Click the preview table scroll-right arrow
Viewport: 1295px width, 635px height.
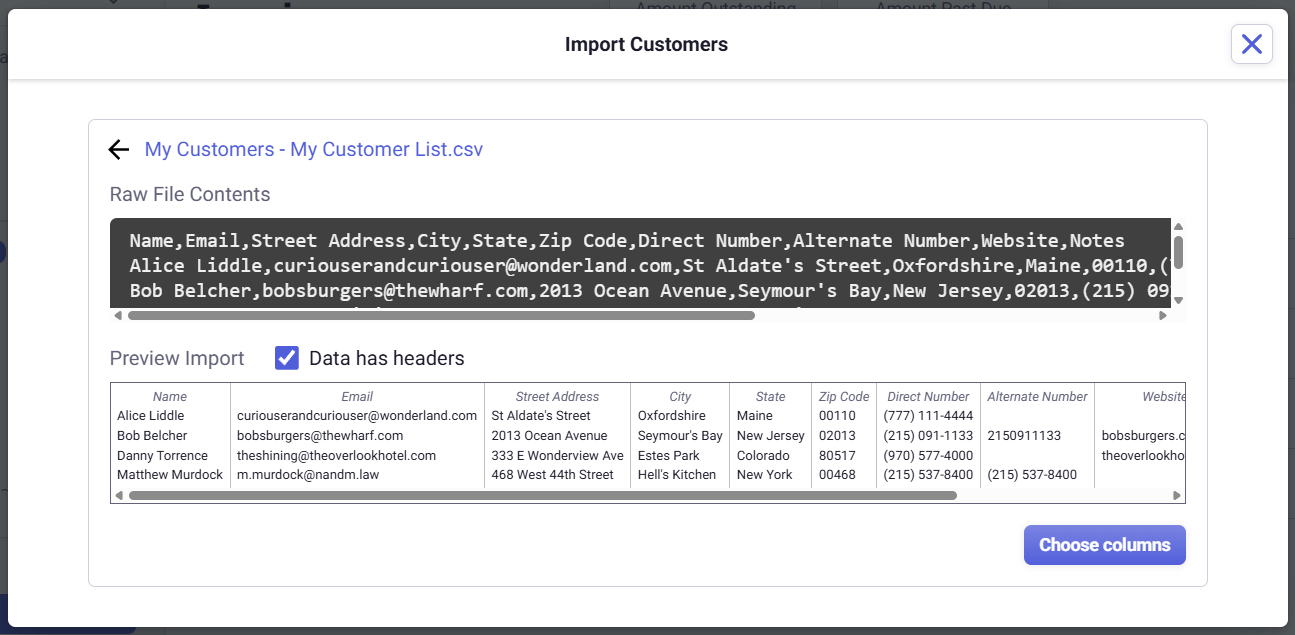pyautogui.click(x=1177, y=495)
